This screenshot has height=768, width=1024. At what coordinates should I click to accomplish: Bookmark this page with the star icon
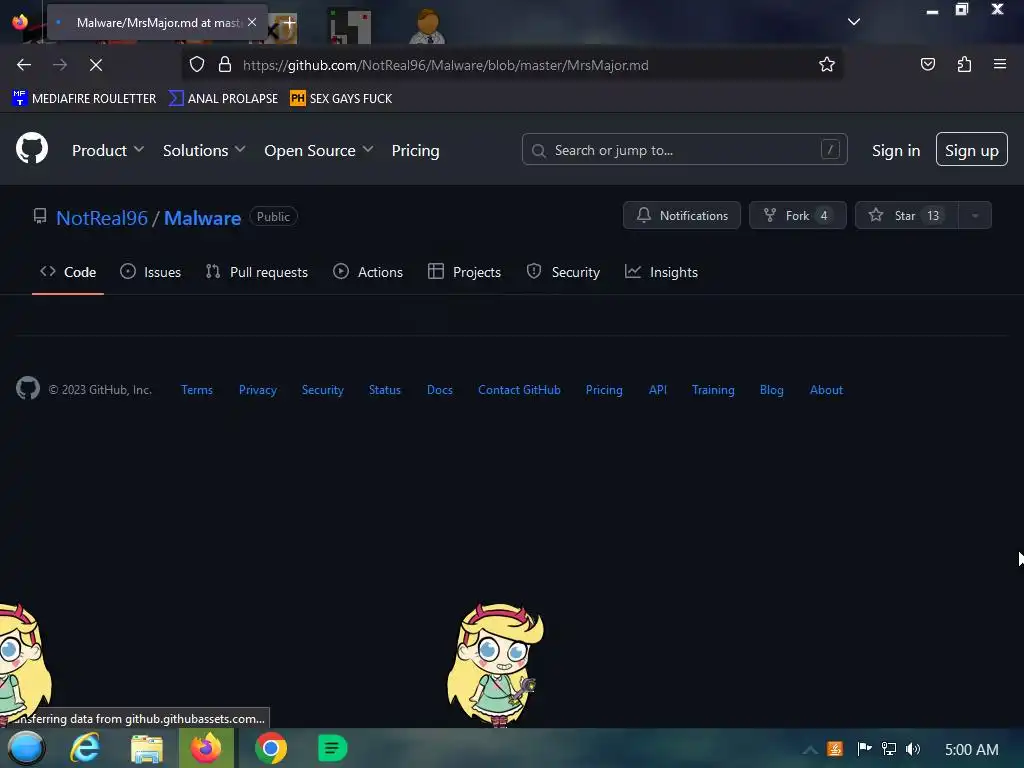[827, 65]
